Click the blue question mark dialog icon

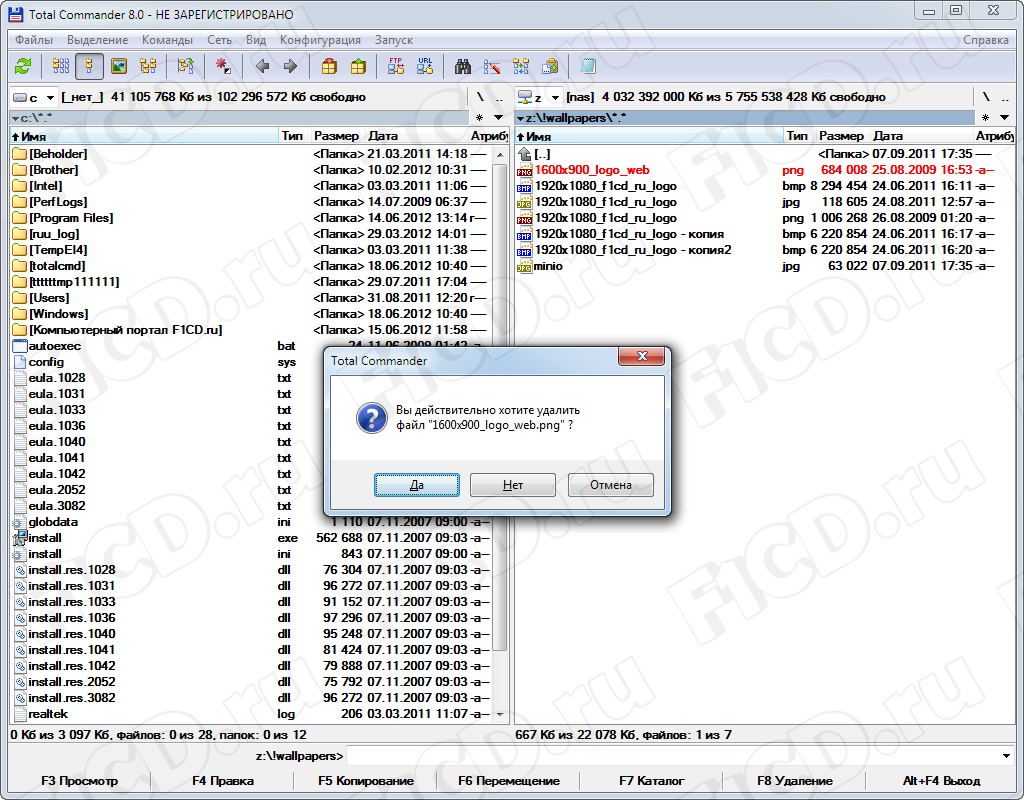coord(372,417)
